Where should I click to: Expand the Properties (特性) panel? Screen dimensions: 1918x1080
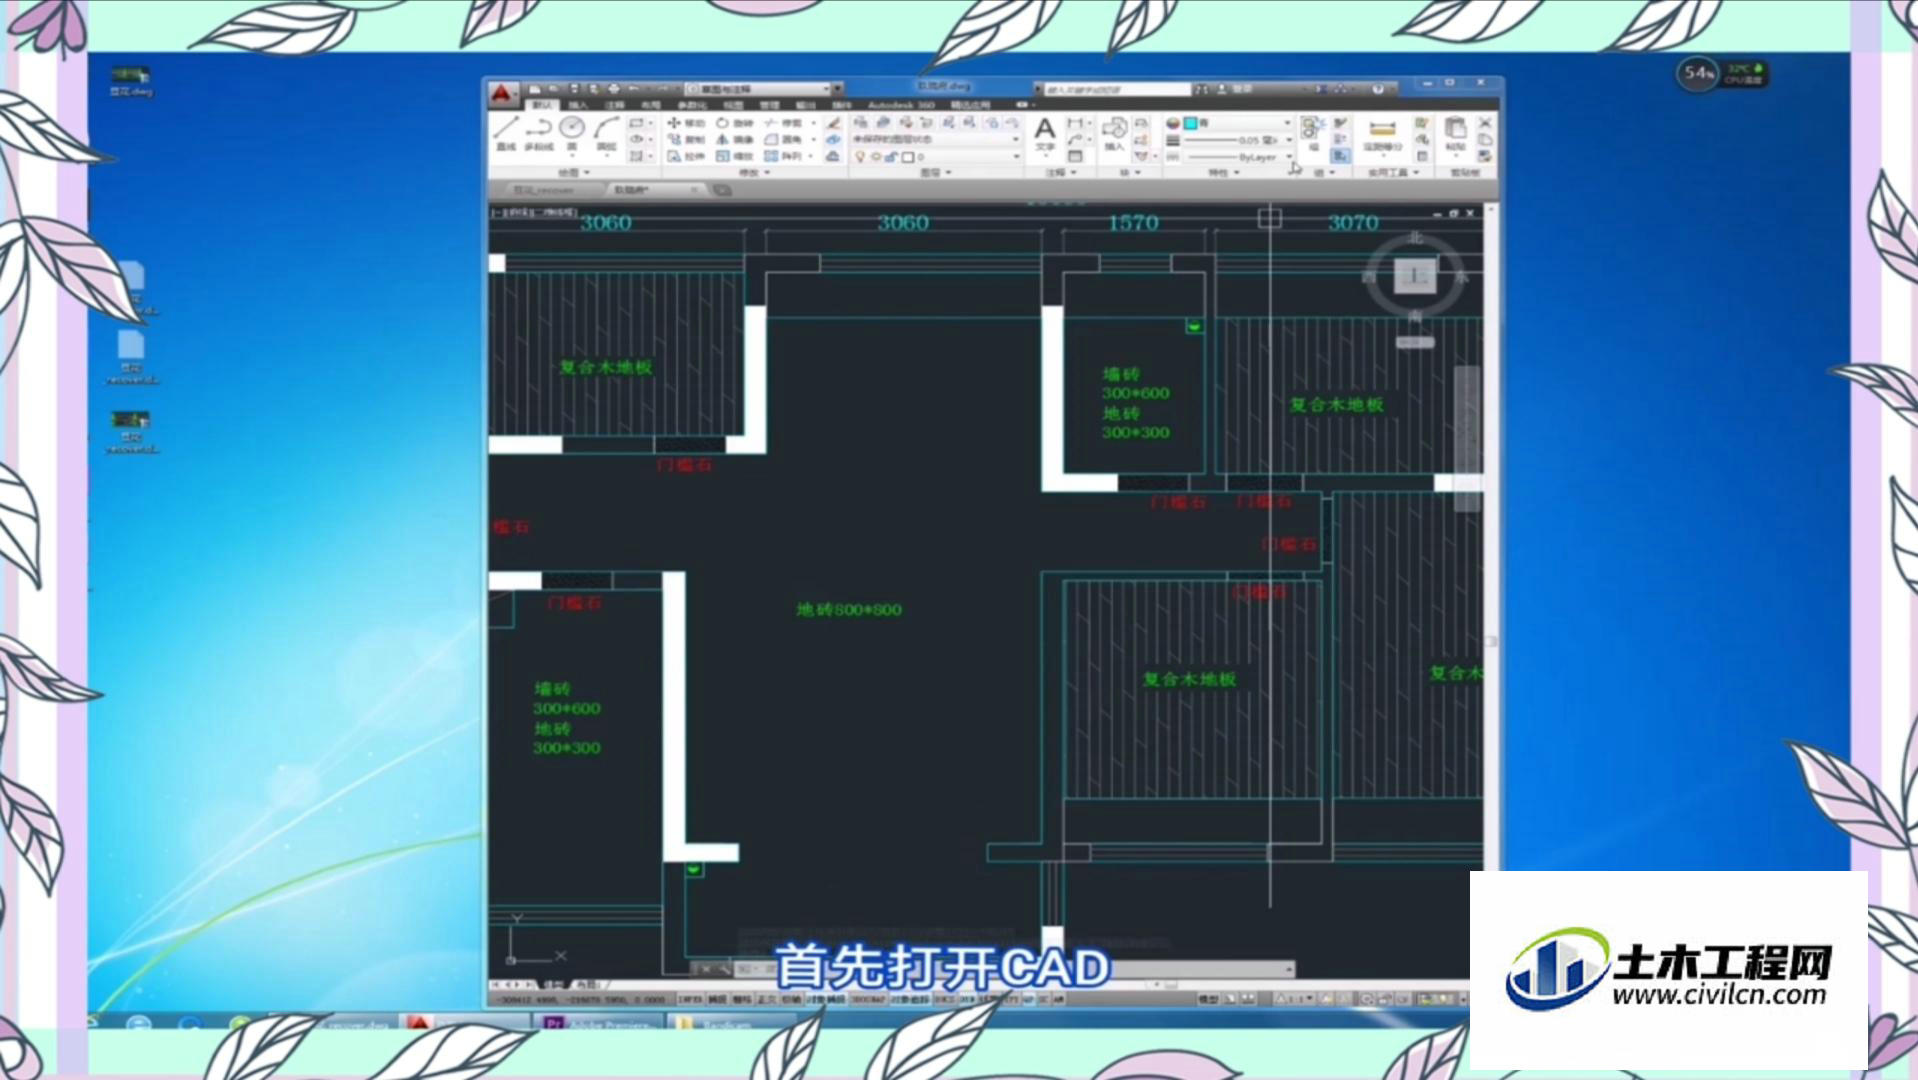coord(1223,173)
